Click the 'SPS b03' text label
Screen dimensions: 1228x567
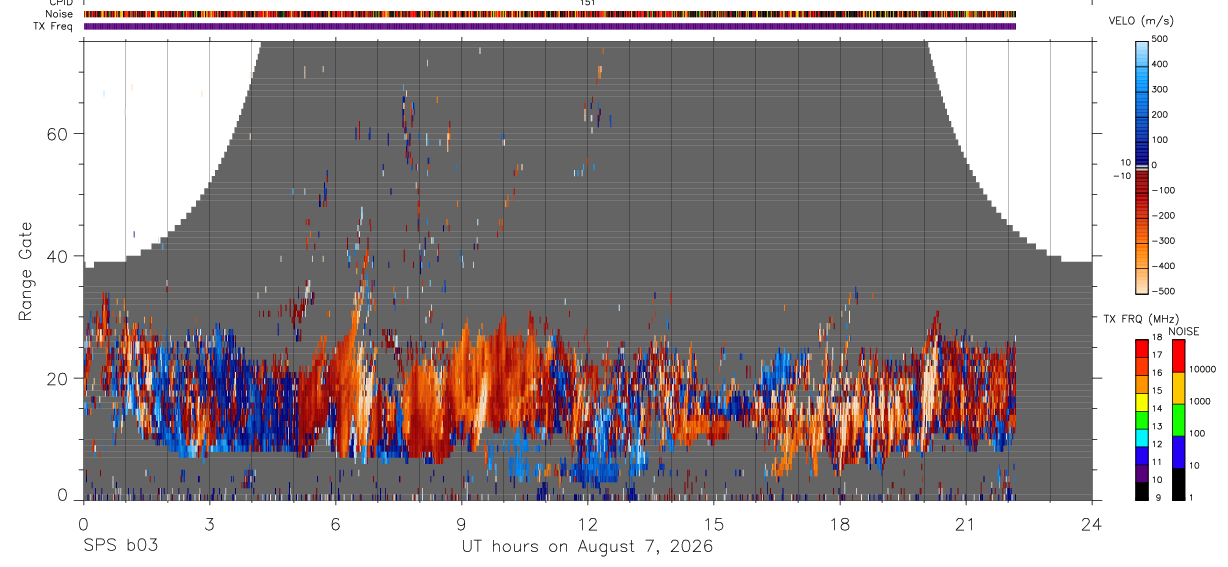(x=120, y=547)
